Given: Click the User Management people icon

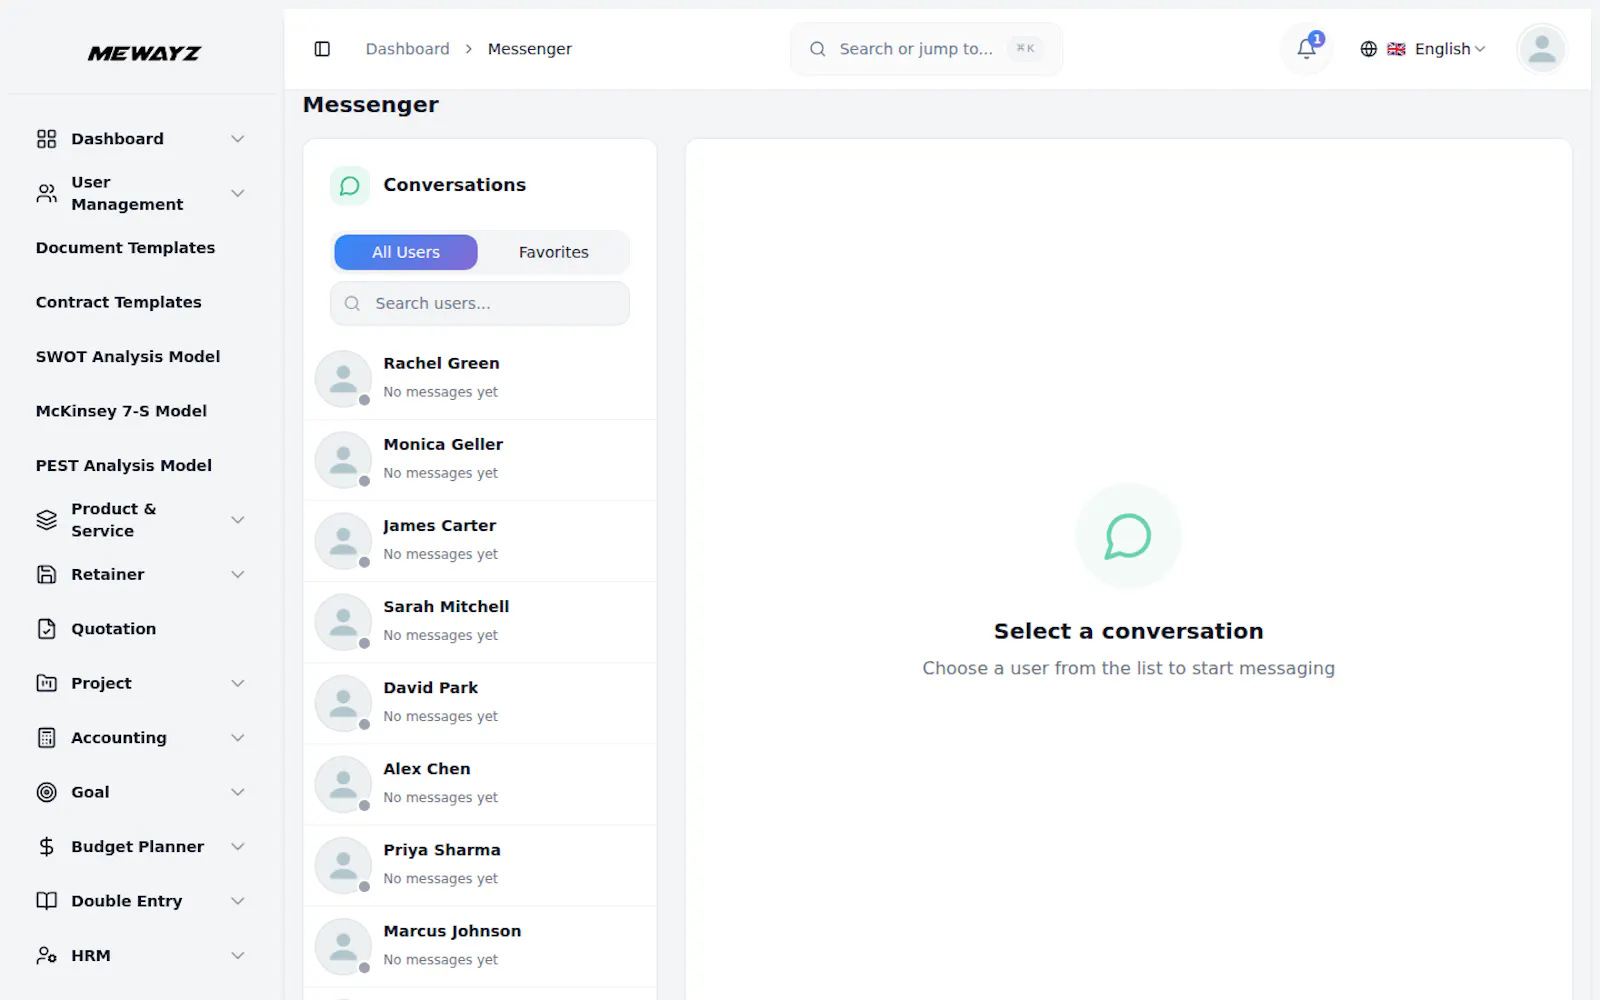Looking at the screenshot, I should point(46,193).
